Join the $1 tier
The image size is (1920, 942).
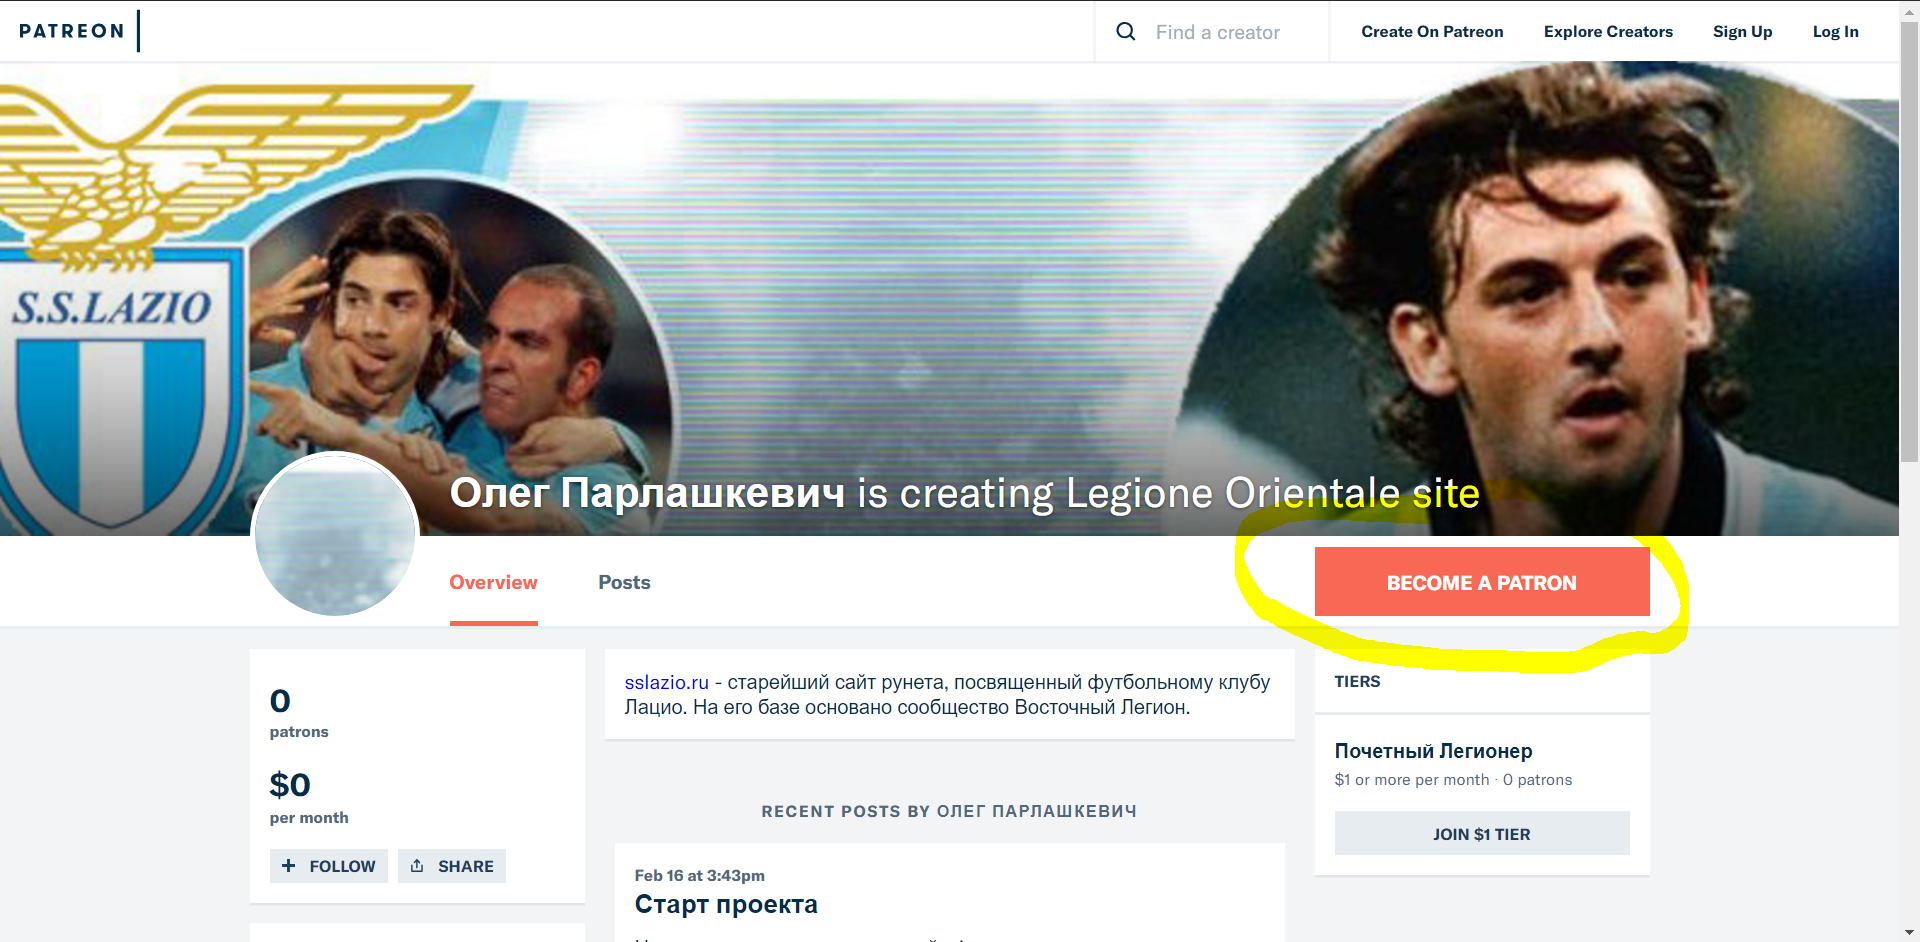tap(1482, 834)
